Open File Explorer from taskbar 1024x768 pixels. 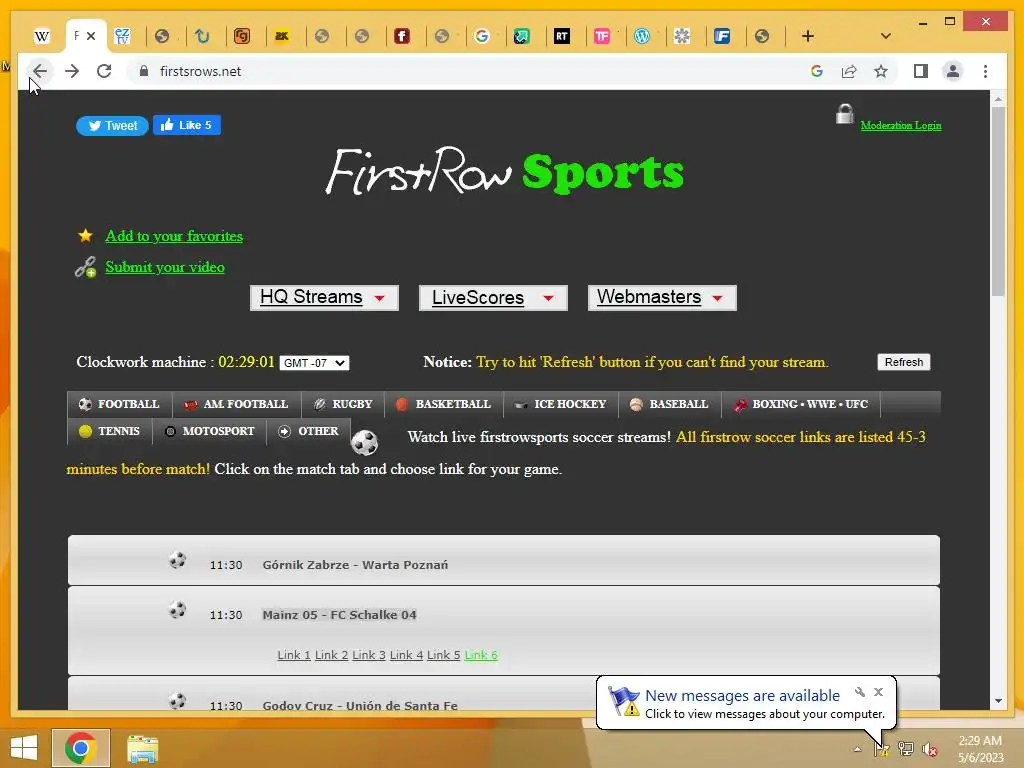(x=142, y=749)
